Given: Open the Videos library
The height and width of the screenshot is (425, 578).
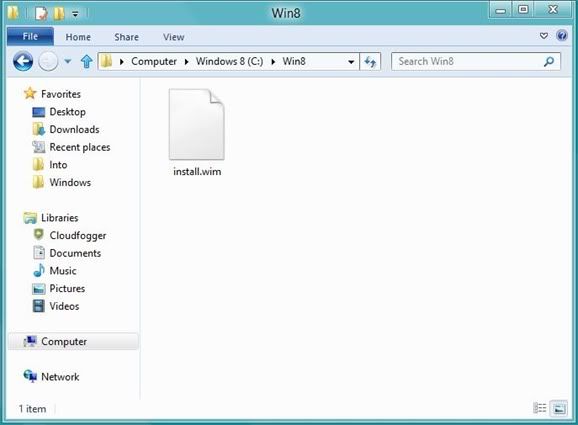Looking at the screenshot, I should (64, 306).
